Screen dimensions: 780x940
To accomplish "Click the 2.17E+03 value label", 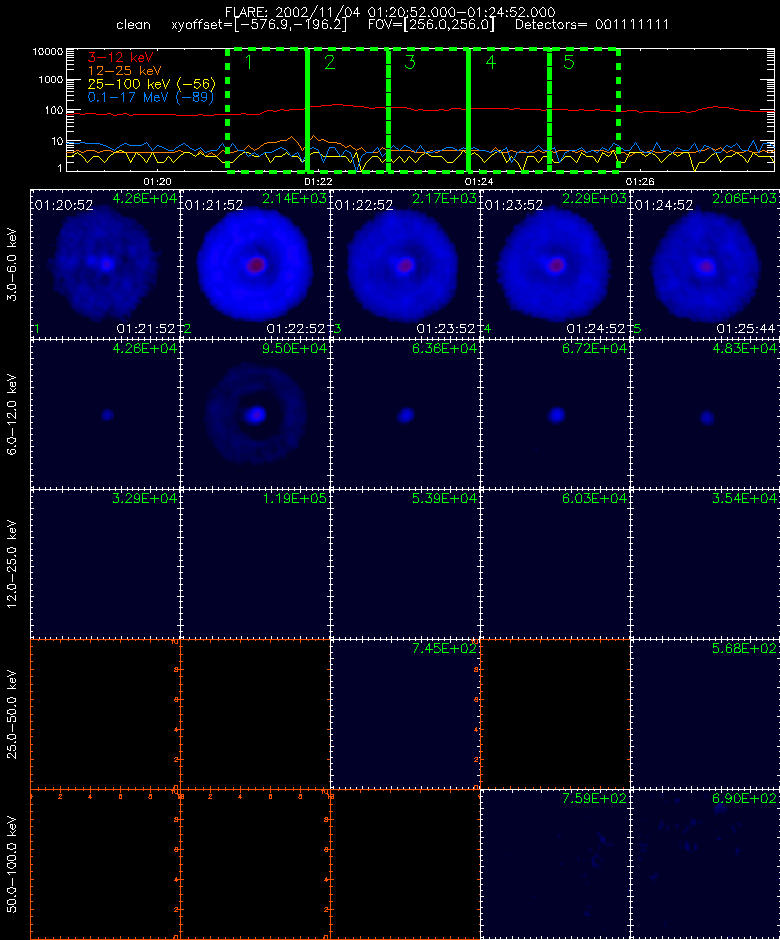I will 444,198.
